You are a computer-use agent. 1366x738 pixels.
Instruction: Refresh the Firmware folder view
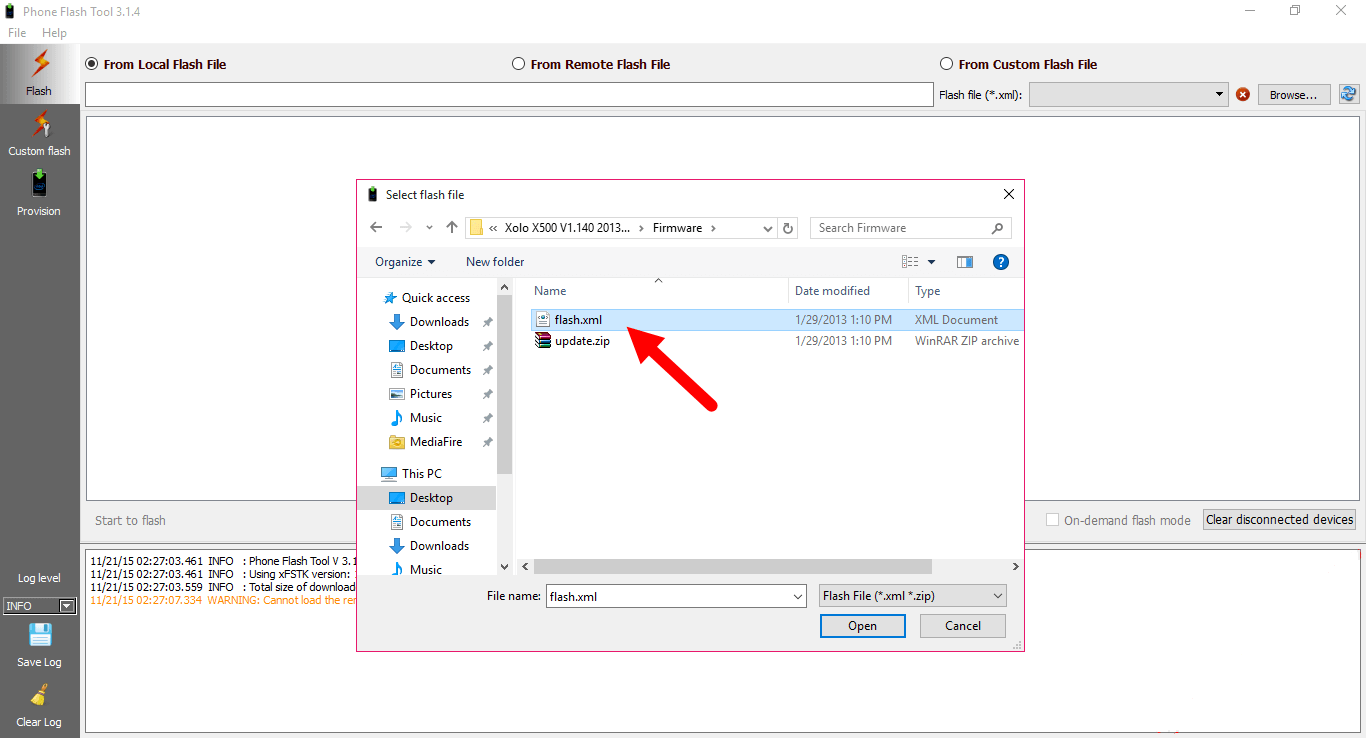(788, 228)
